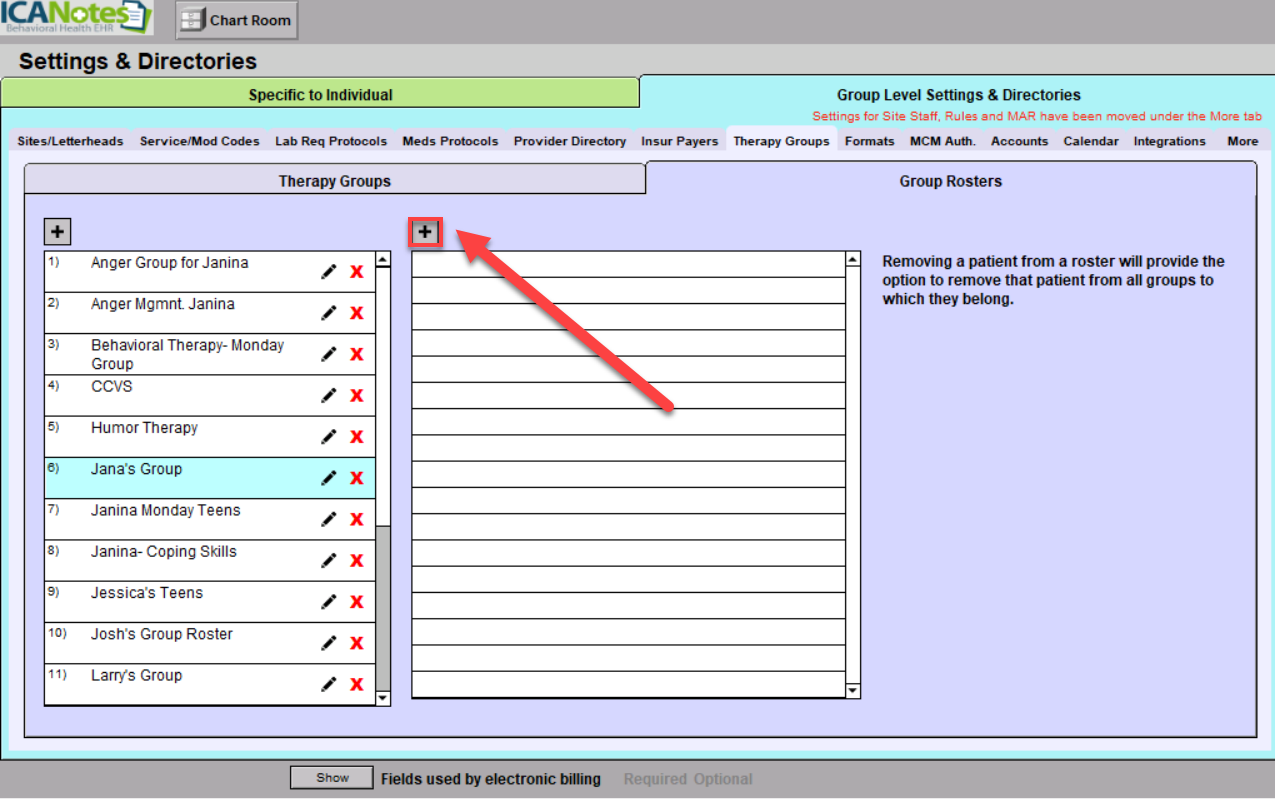1275x799 pixels.
Task: Open the Specific to Individual tab
Action: pos(320,95)
